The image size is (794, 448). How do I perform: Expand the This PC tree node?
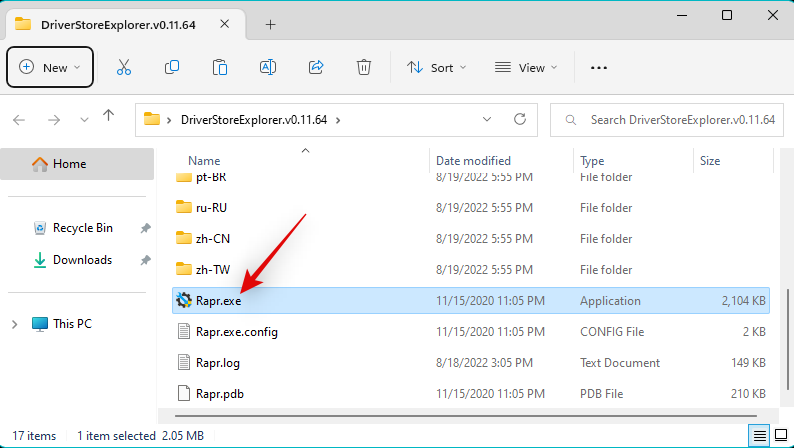[x=15, y=324]
